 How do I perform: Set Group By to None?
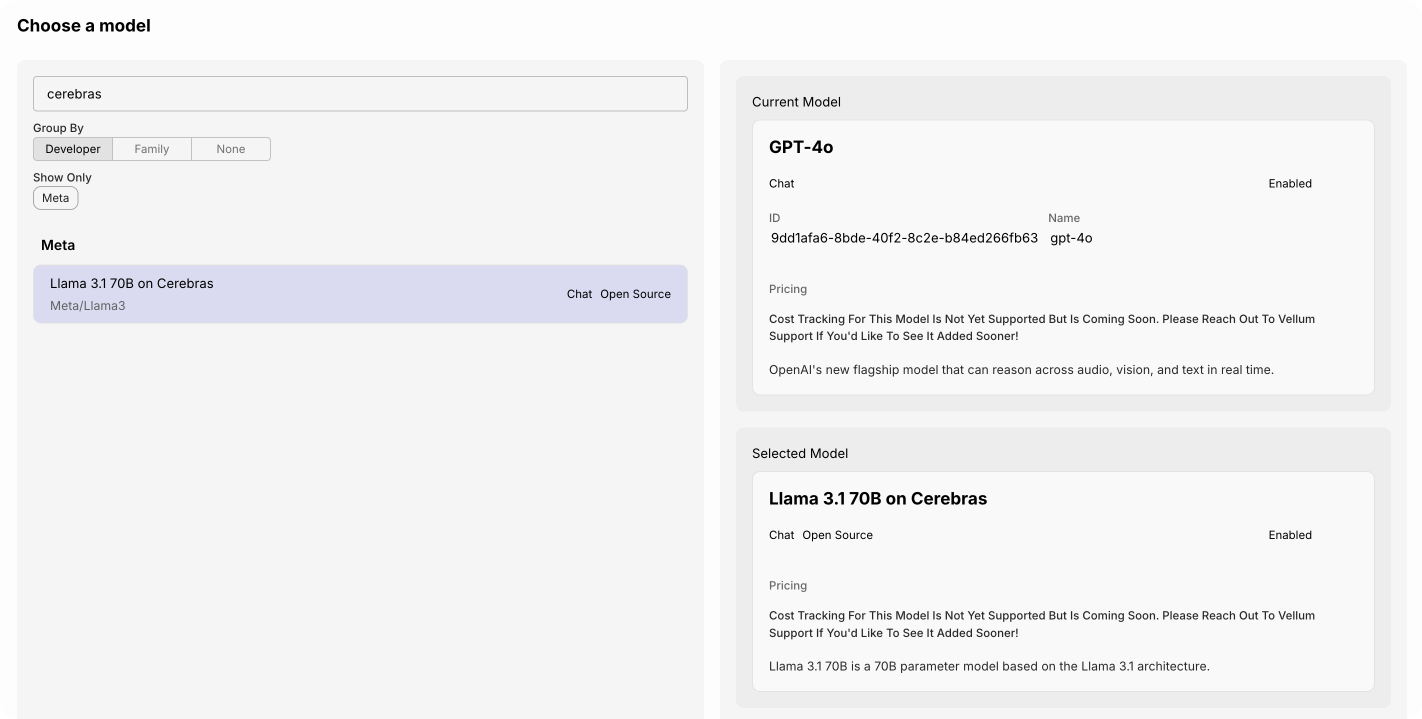(231, 149)
